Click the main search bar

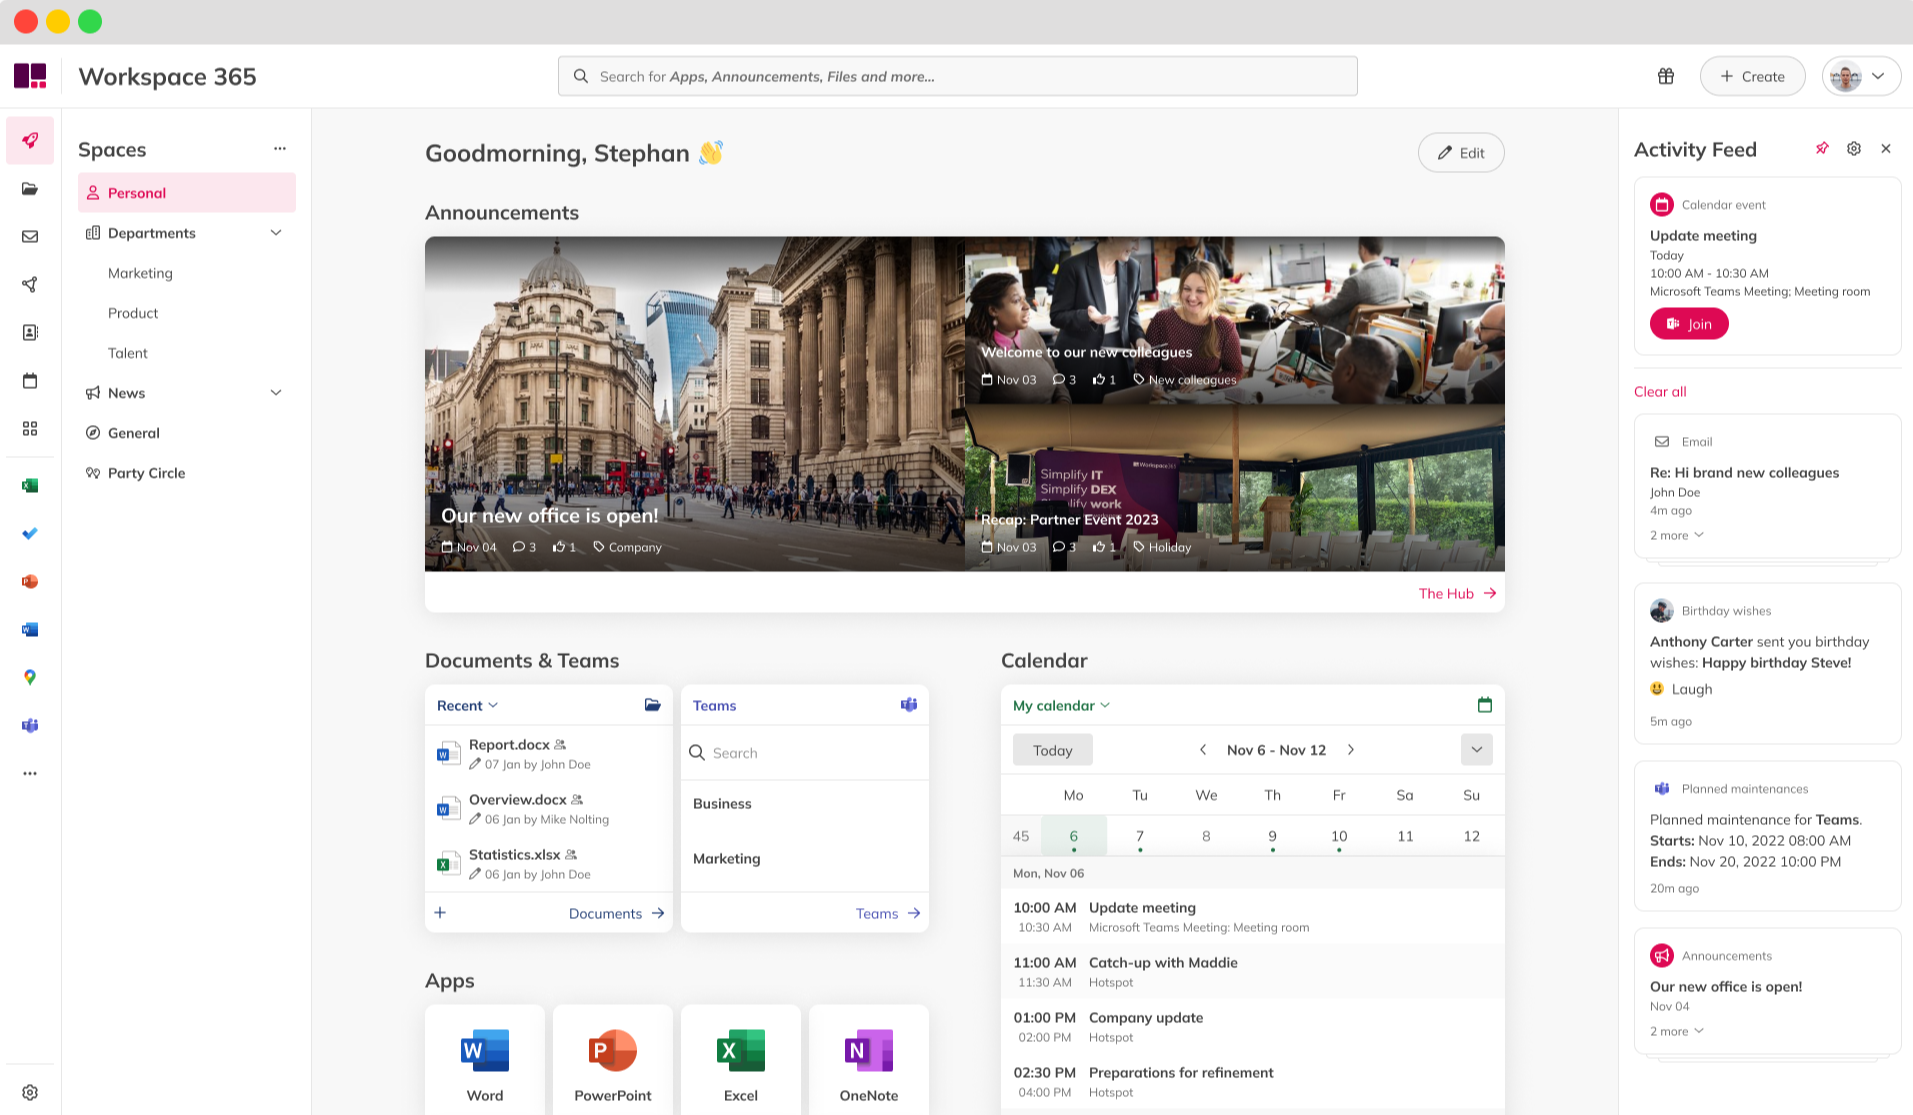coord(957,76)
